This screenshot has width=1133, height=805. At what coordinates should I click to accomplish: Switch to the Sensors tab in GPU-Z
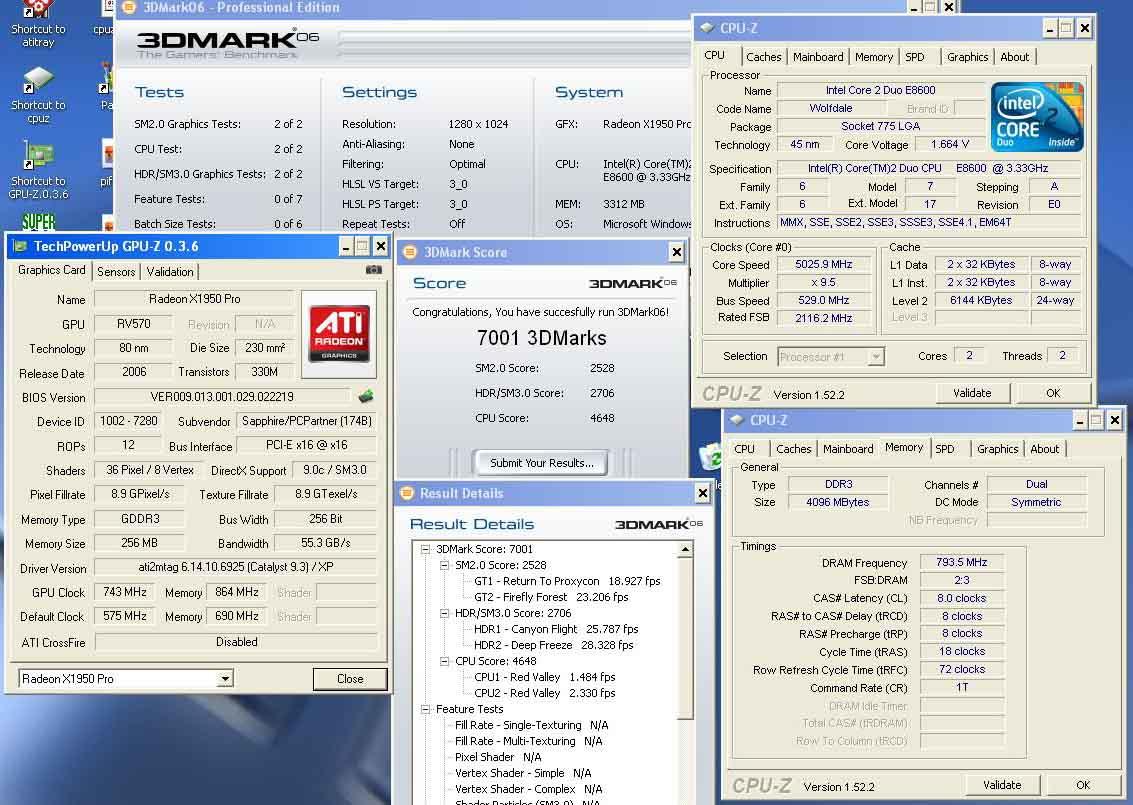pos(116,272)
